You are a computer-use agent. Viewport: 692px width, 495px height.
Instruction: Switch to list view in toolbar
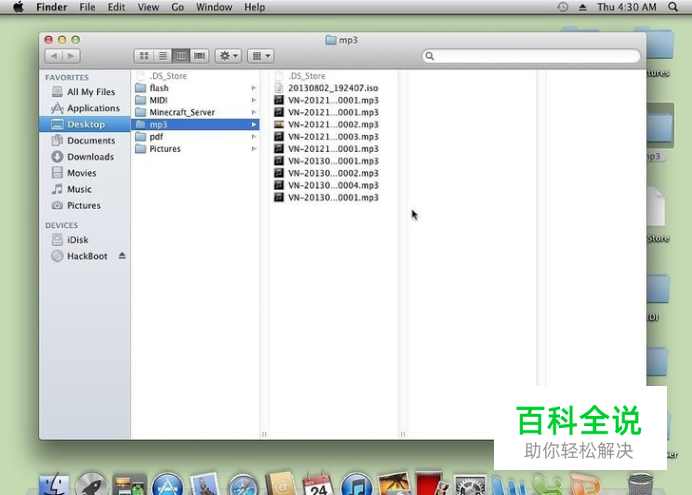pyautogui.click(x=162, y=56)
